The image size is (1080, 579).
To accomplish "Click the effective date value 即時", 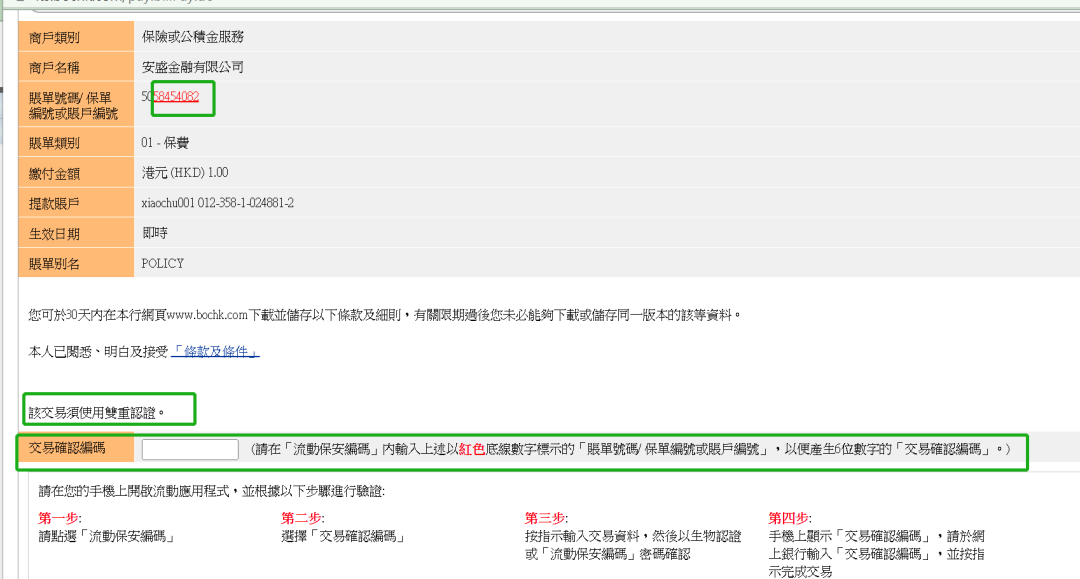I will coord(155,233).
